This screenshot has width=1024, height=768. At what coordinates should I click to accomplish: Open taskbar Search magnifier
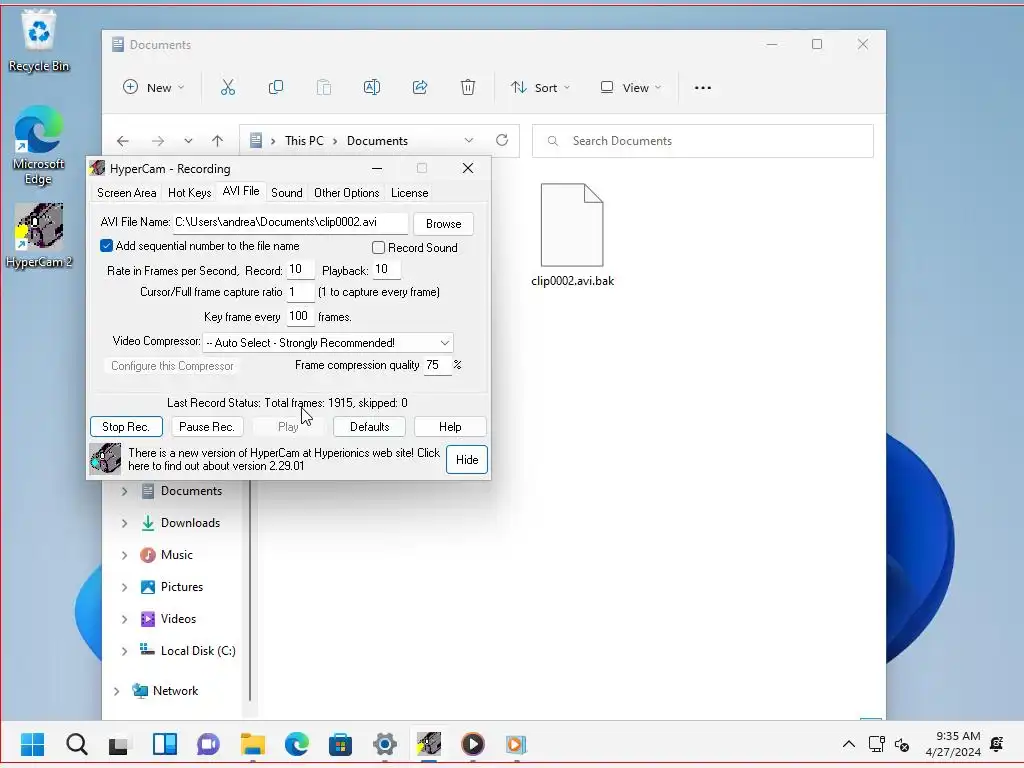(x=76, y=744)
